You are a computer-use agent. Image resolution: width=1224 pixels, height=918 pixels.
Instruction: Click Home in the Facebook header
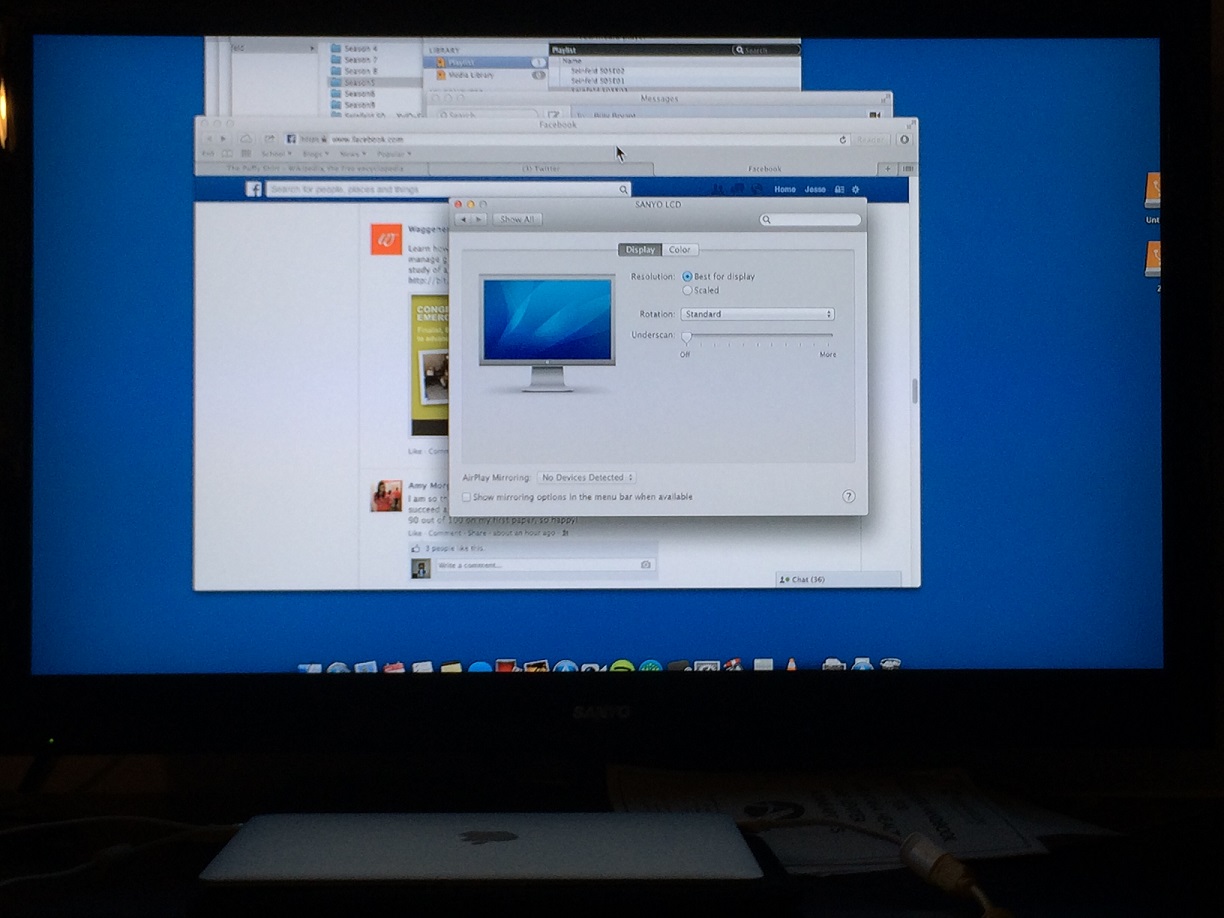pos(785,189)
